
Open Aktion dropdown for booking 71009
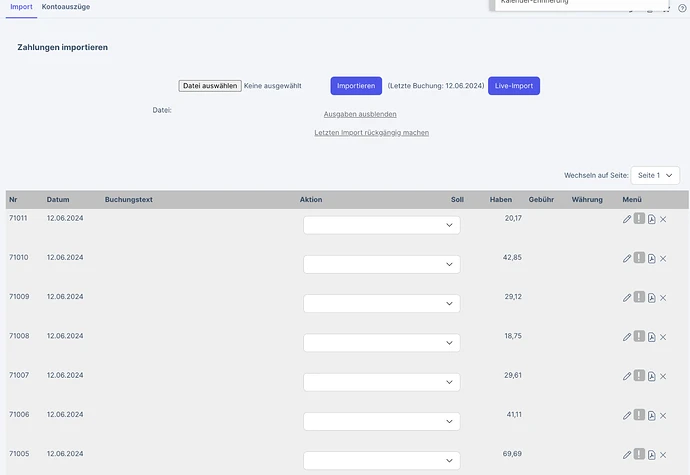tap(382, 303)
